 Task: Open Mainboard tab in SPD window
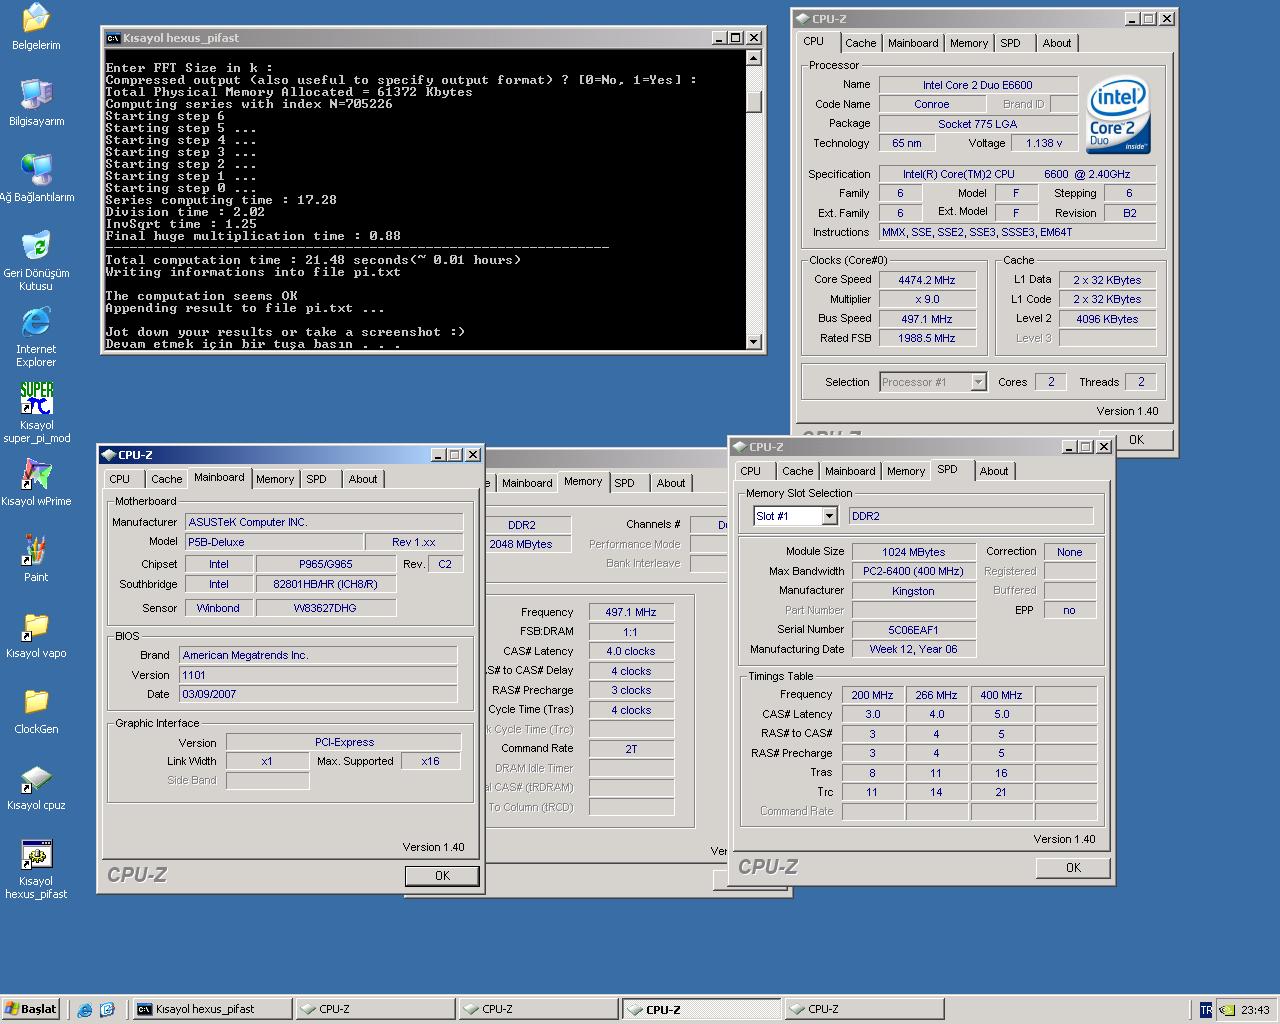pos(850,471)
